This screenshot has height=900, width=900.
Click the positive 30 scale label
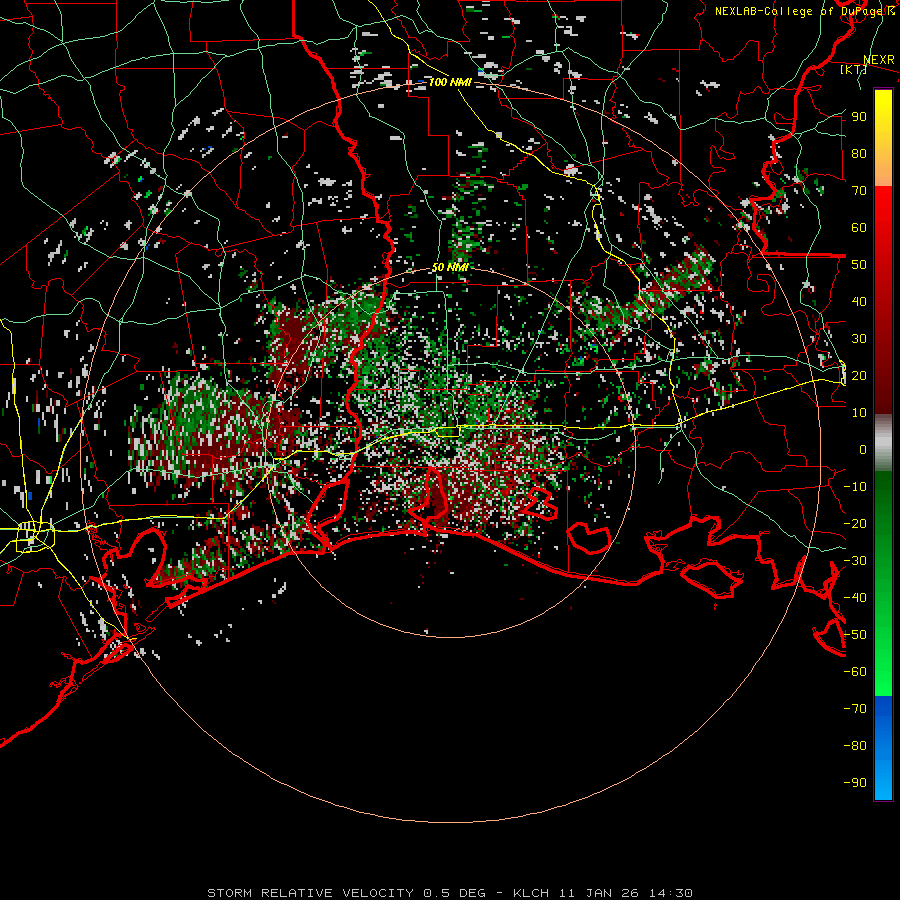pyautogui.click(x=859, y=339)
